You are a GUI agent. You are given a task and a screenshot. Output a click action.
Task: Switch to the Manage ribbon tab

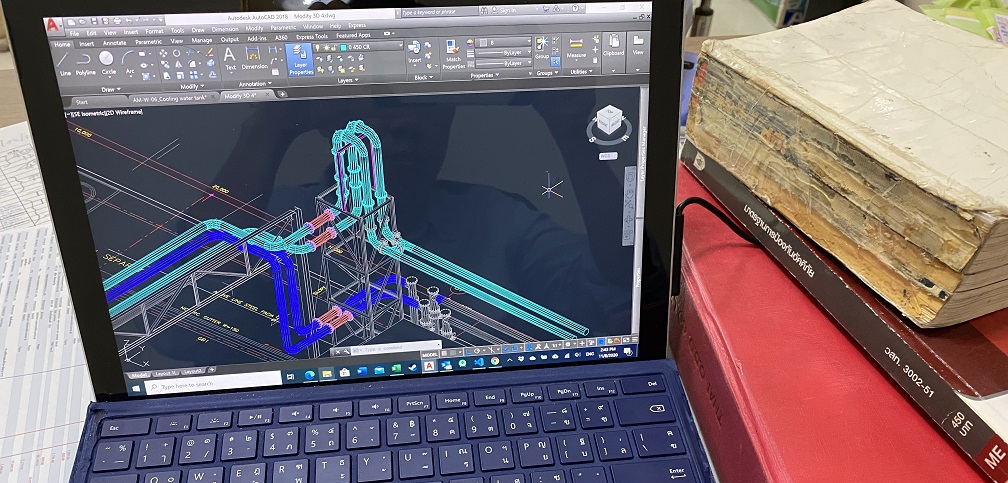tap(202, 40)
